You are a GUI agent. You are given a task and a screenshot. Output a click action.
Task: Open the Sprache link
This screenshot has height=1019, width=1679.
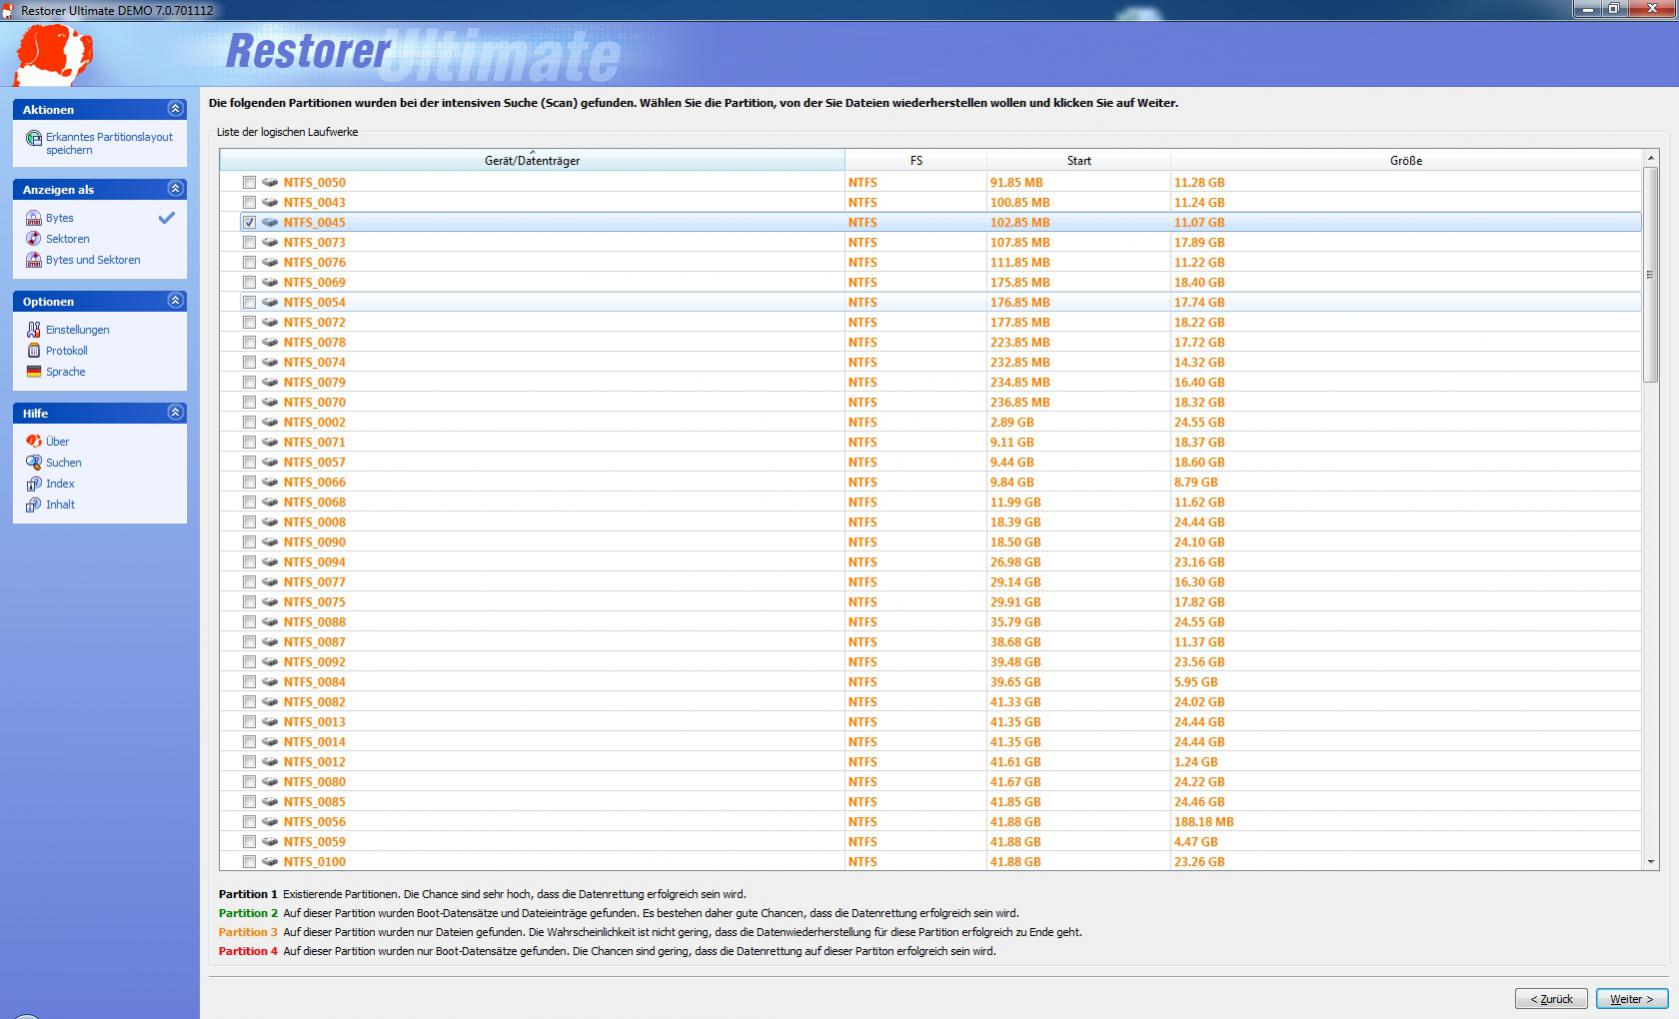point(65,372)
